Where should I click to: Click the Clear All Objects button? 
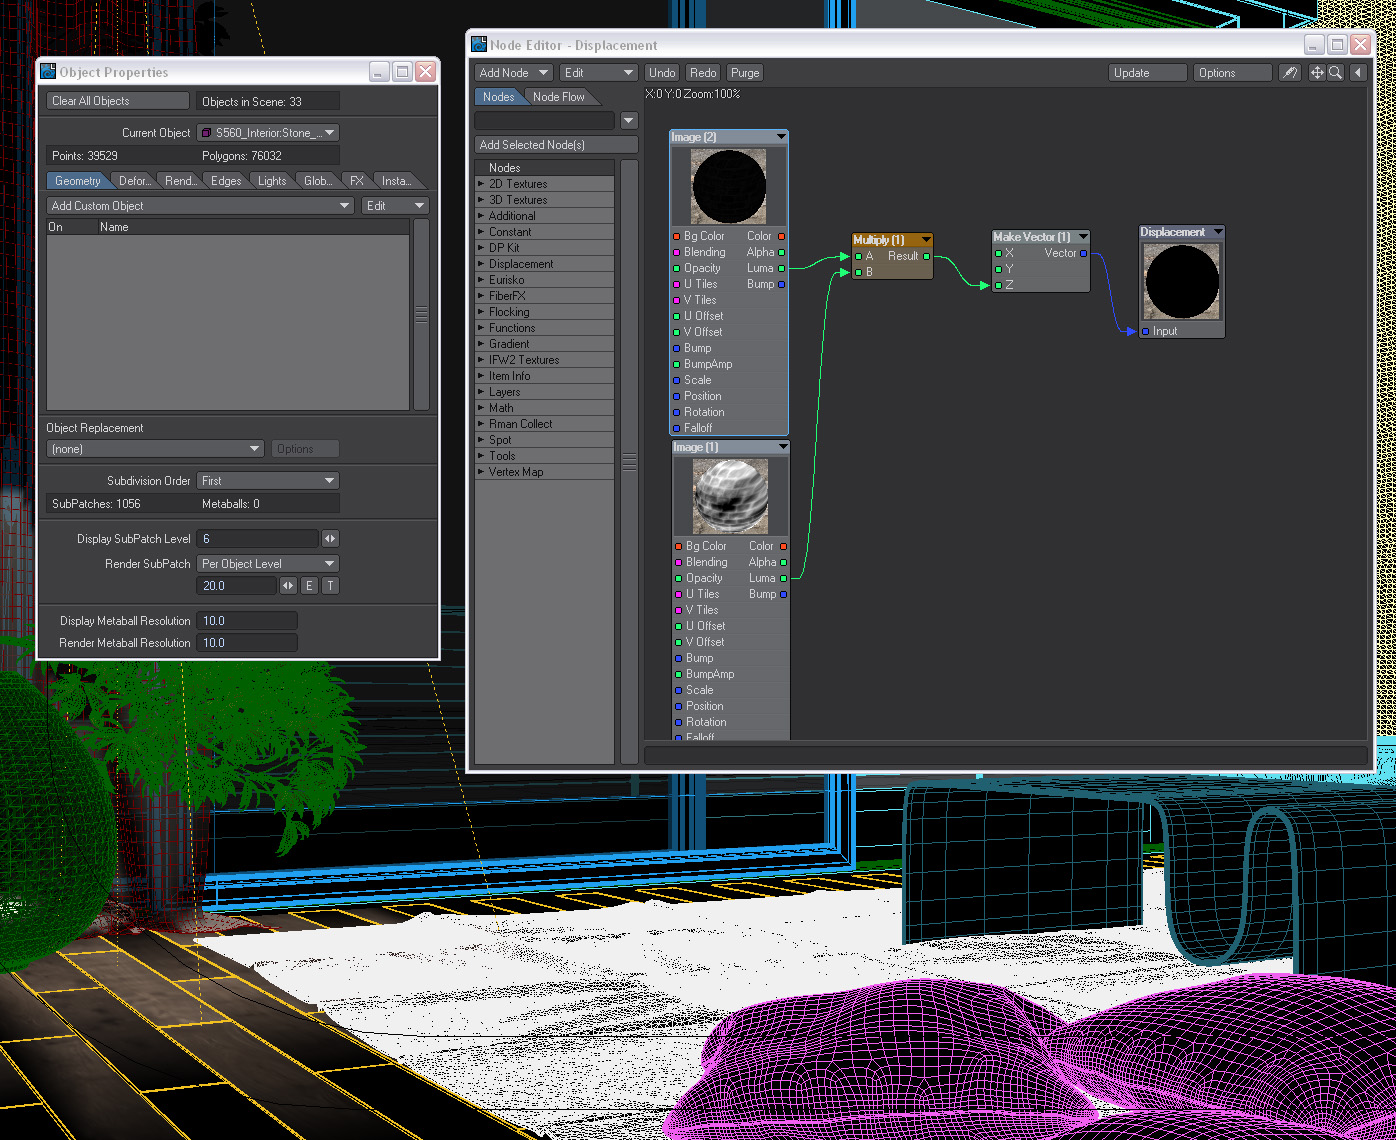coord(117,101)
